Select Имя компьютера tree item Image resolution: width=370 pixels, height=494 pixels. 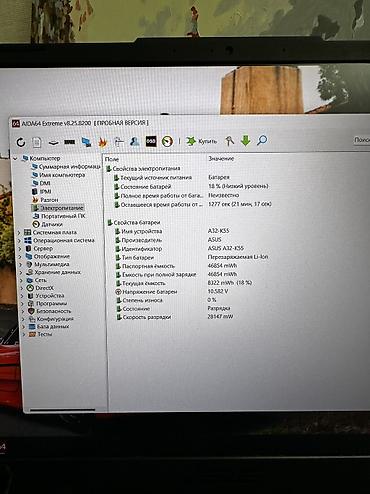58,175
